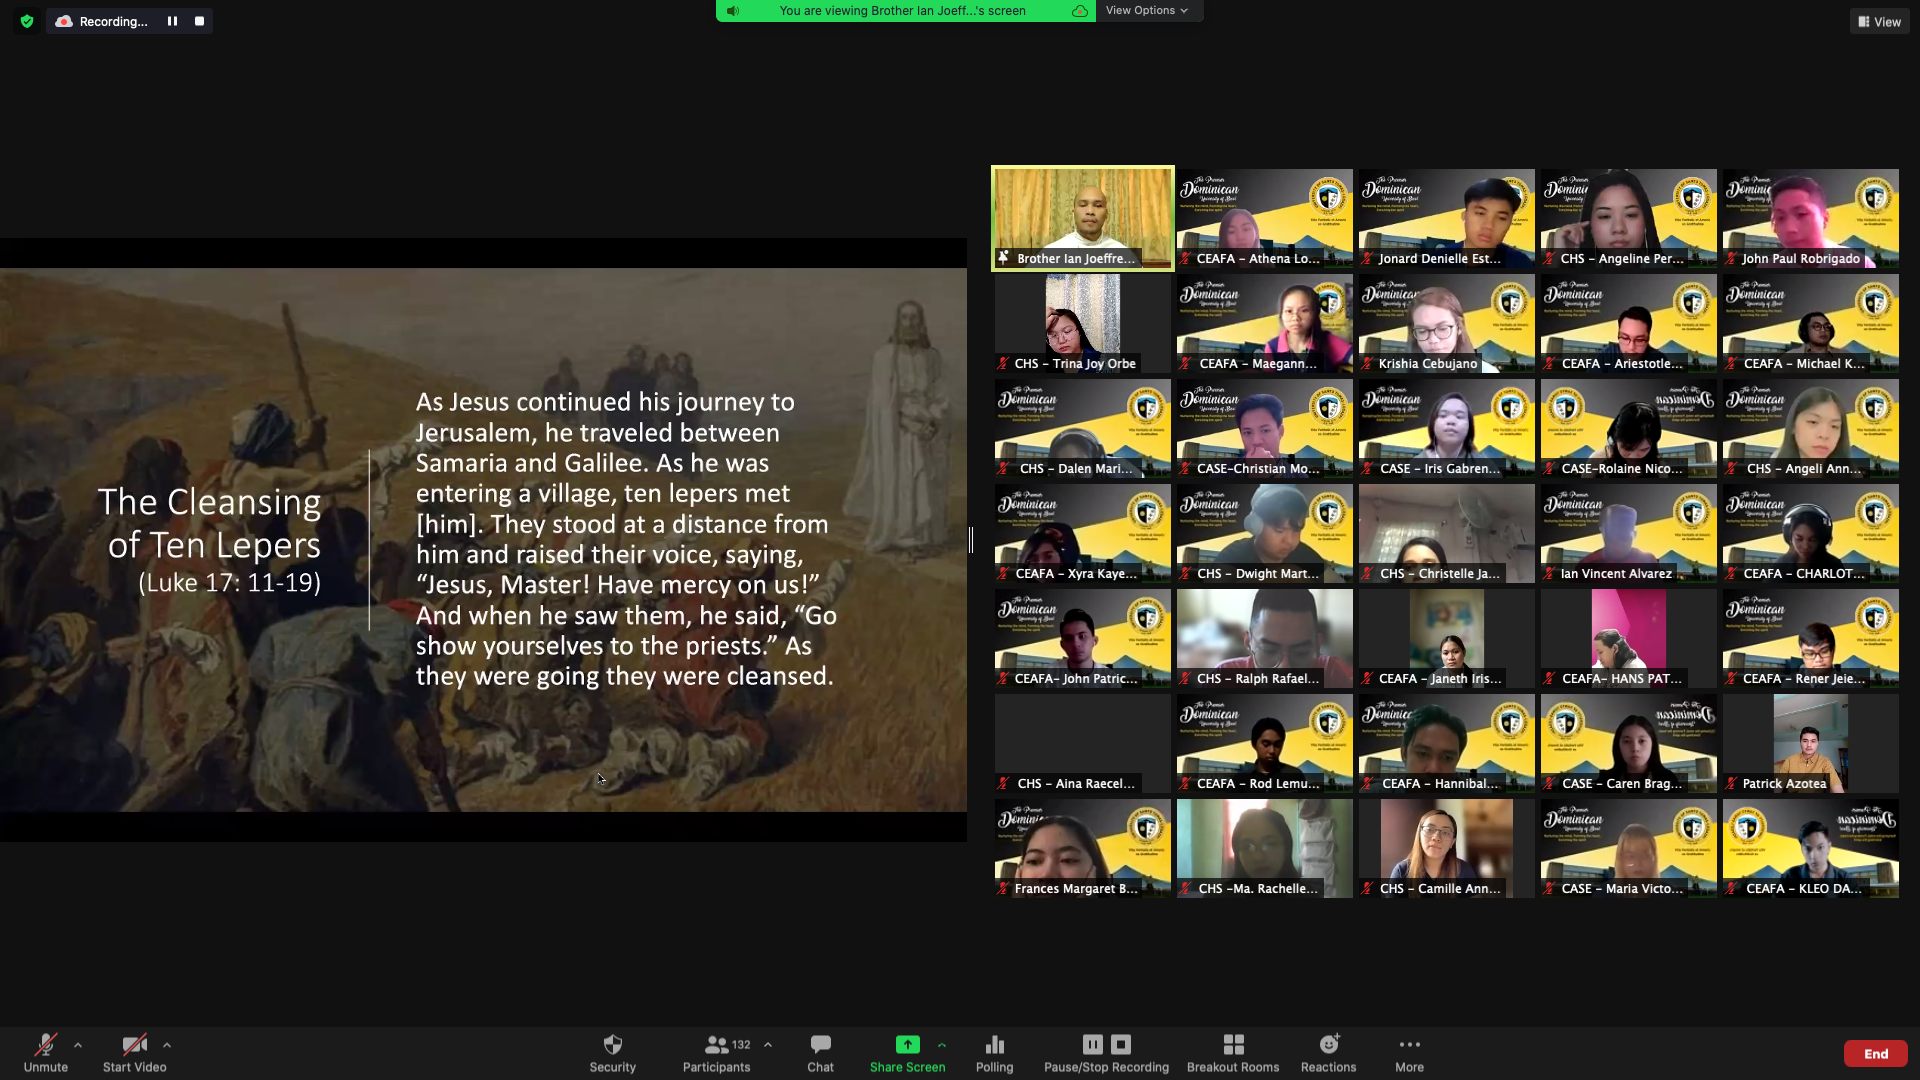1920x1080 pixels.
Task: Unmute the microphone
Action: click(45, 1045)
